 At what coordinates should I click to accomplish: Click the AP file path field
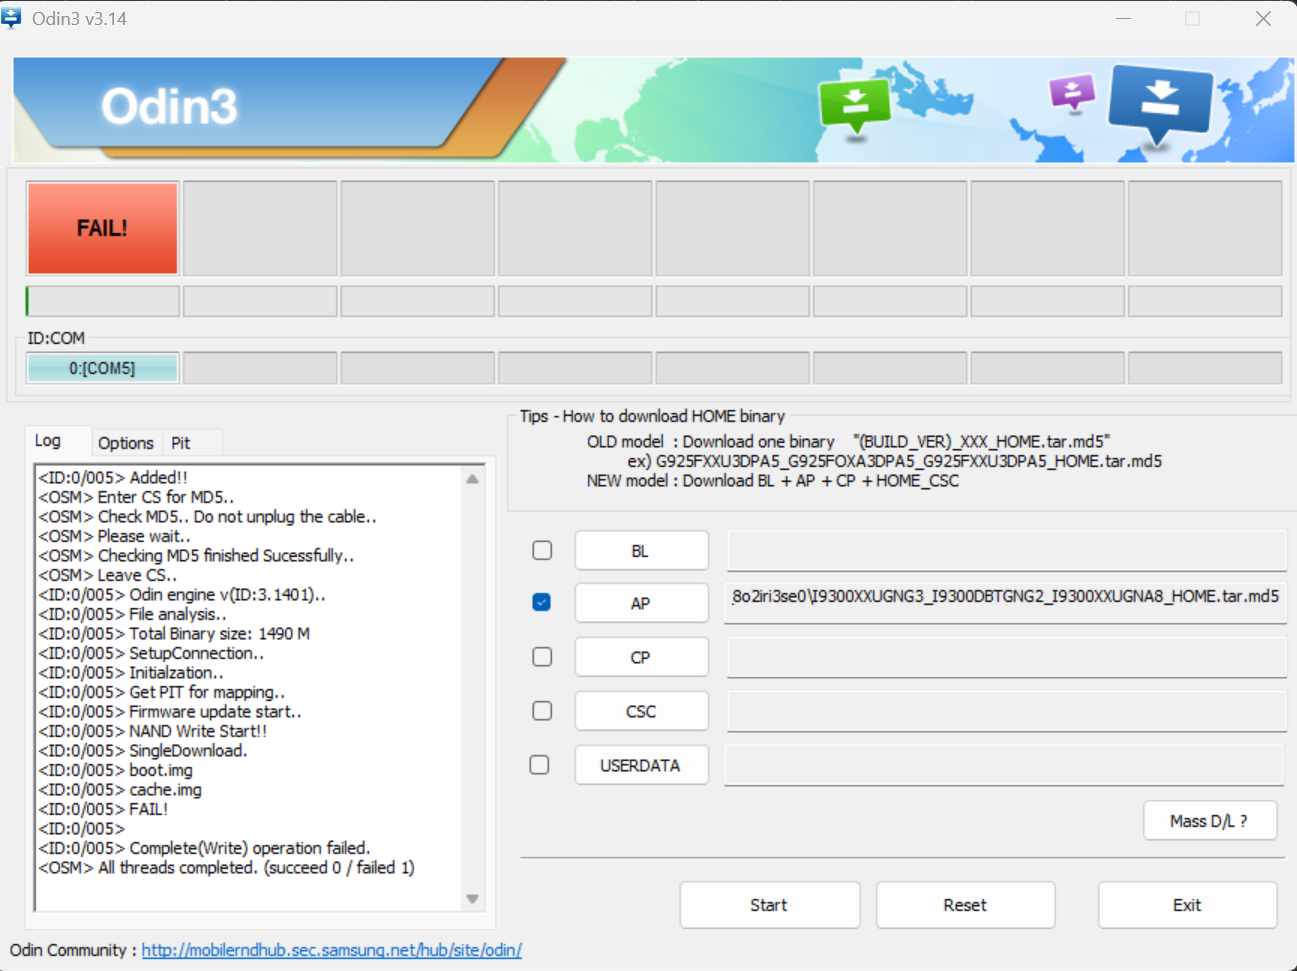coord(1006,603)
